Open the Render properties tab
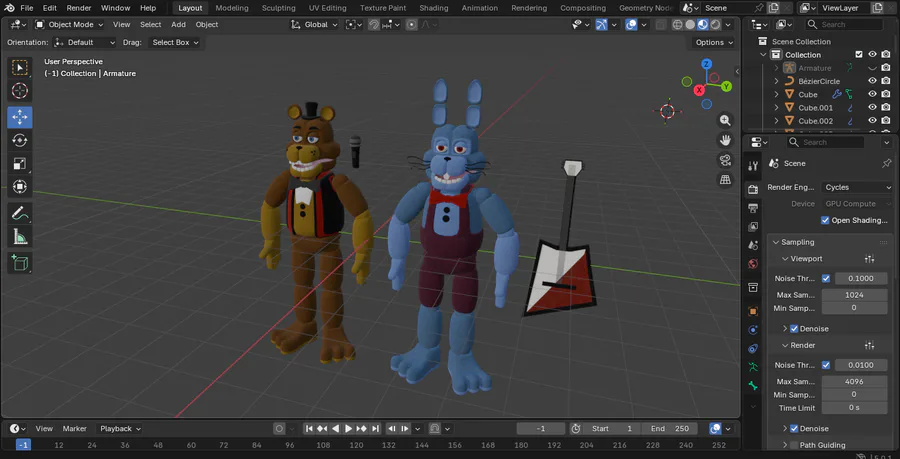 point(753,190)
